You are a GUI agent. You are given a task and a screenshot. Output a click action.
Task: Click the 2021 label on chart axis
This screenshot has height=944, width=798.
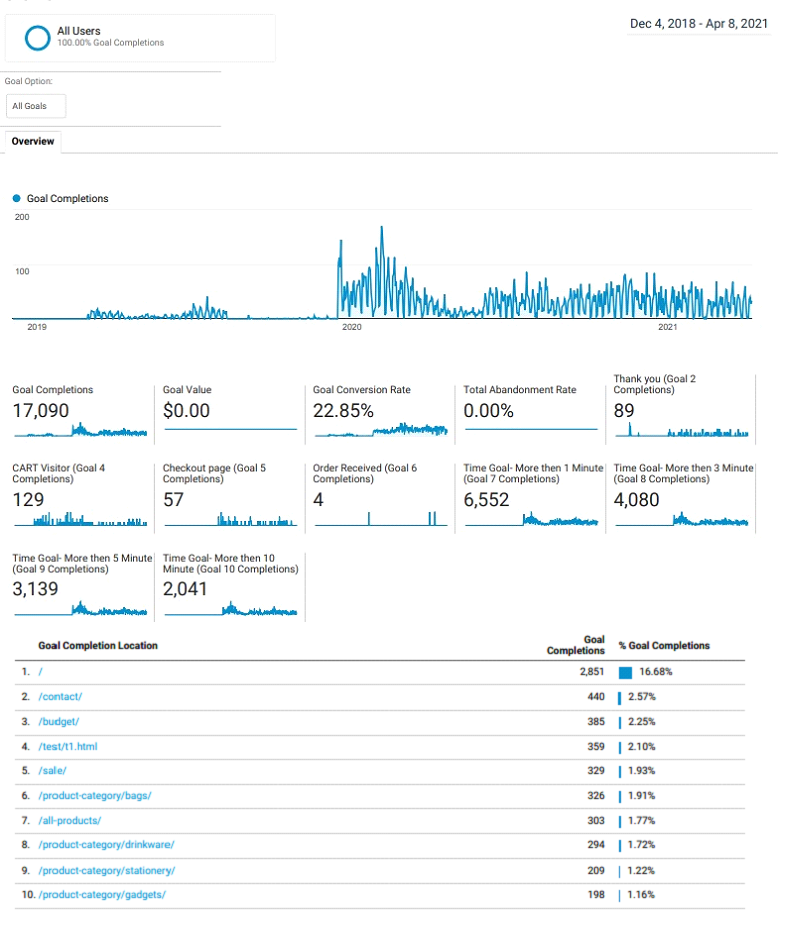click(667, 327)
